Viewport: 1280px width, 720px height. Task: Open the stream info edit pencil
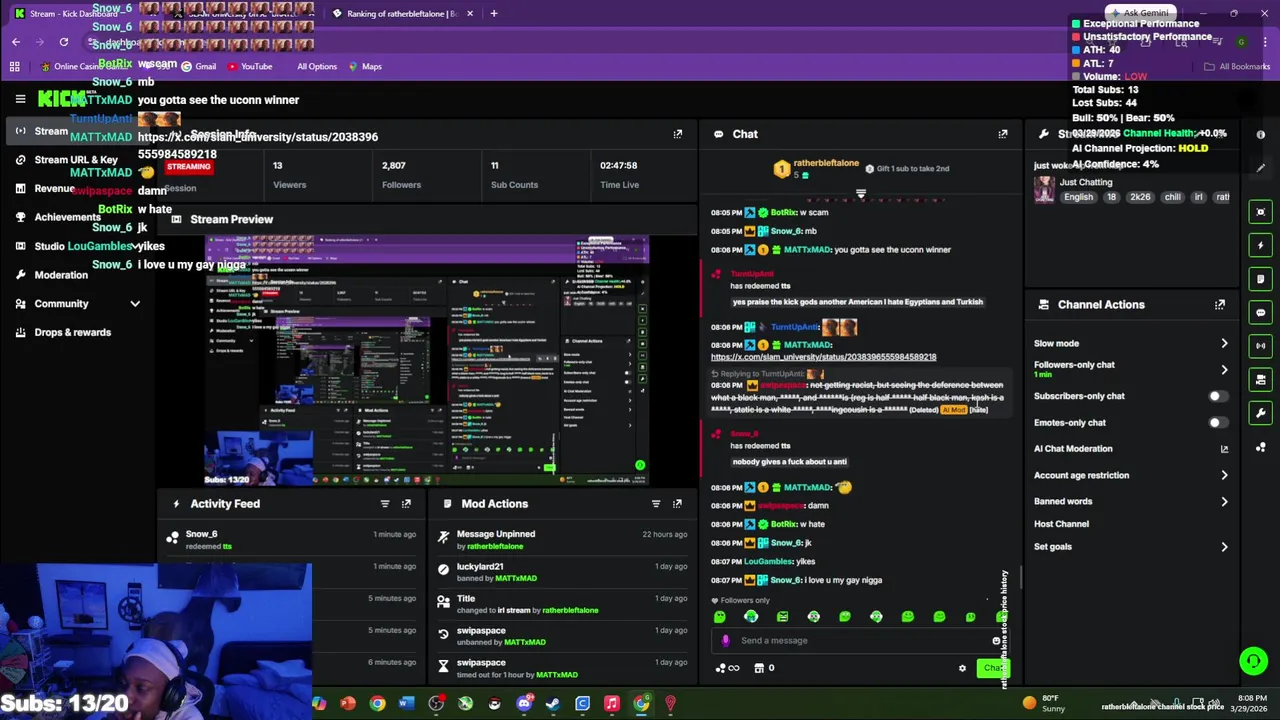click(1261, 168)
